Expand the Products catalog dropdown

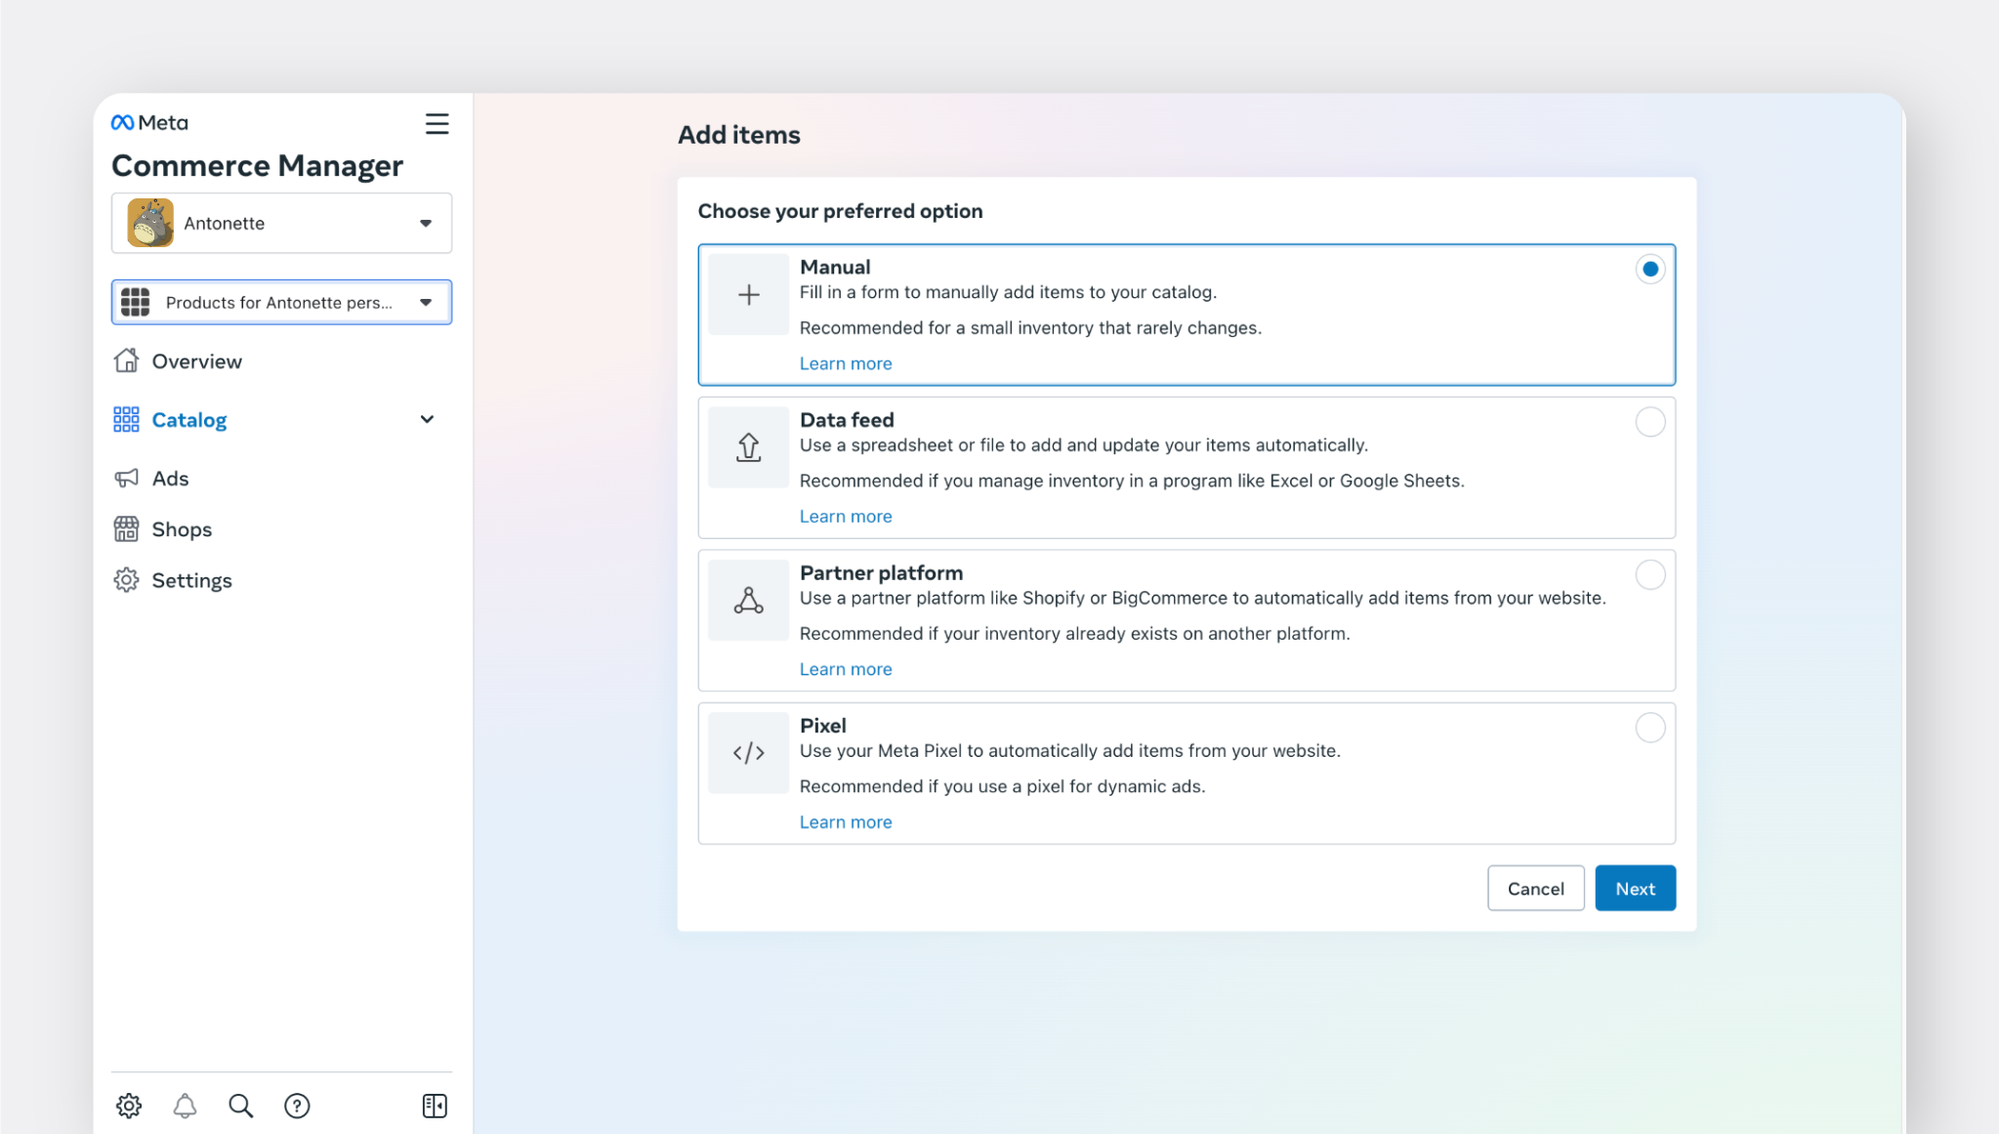[427, 302]
